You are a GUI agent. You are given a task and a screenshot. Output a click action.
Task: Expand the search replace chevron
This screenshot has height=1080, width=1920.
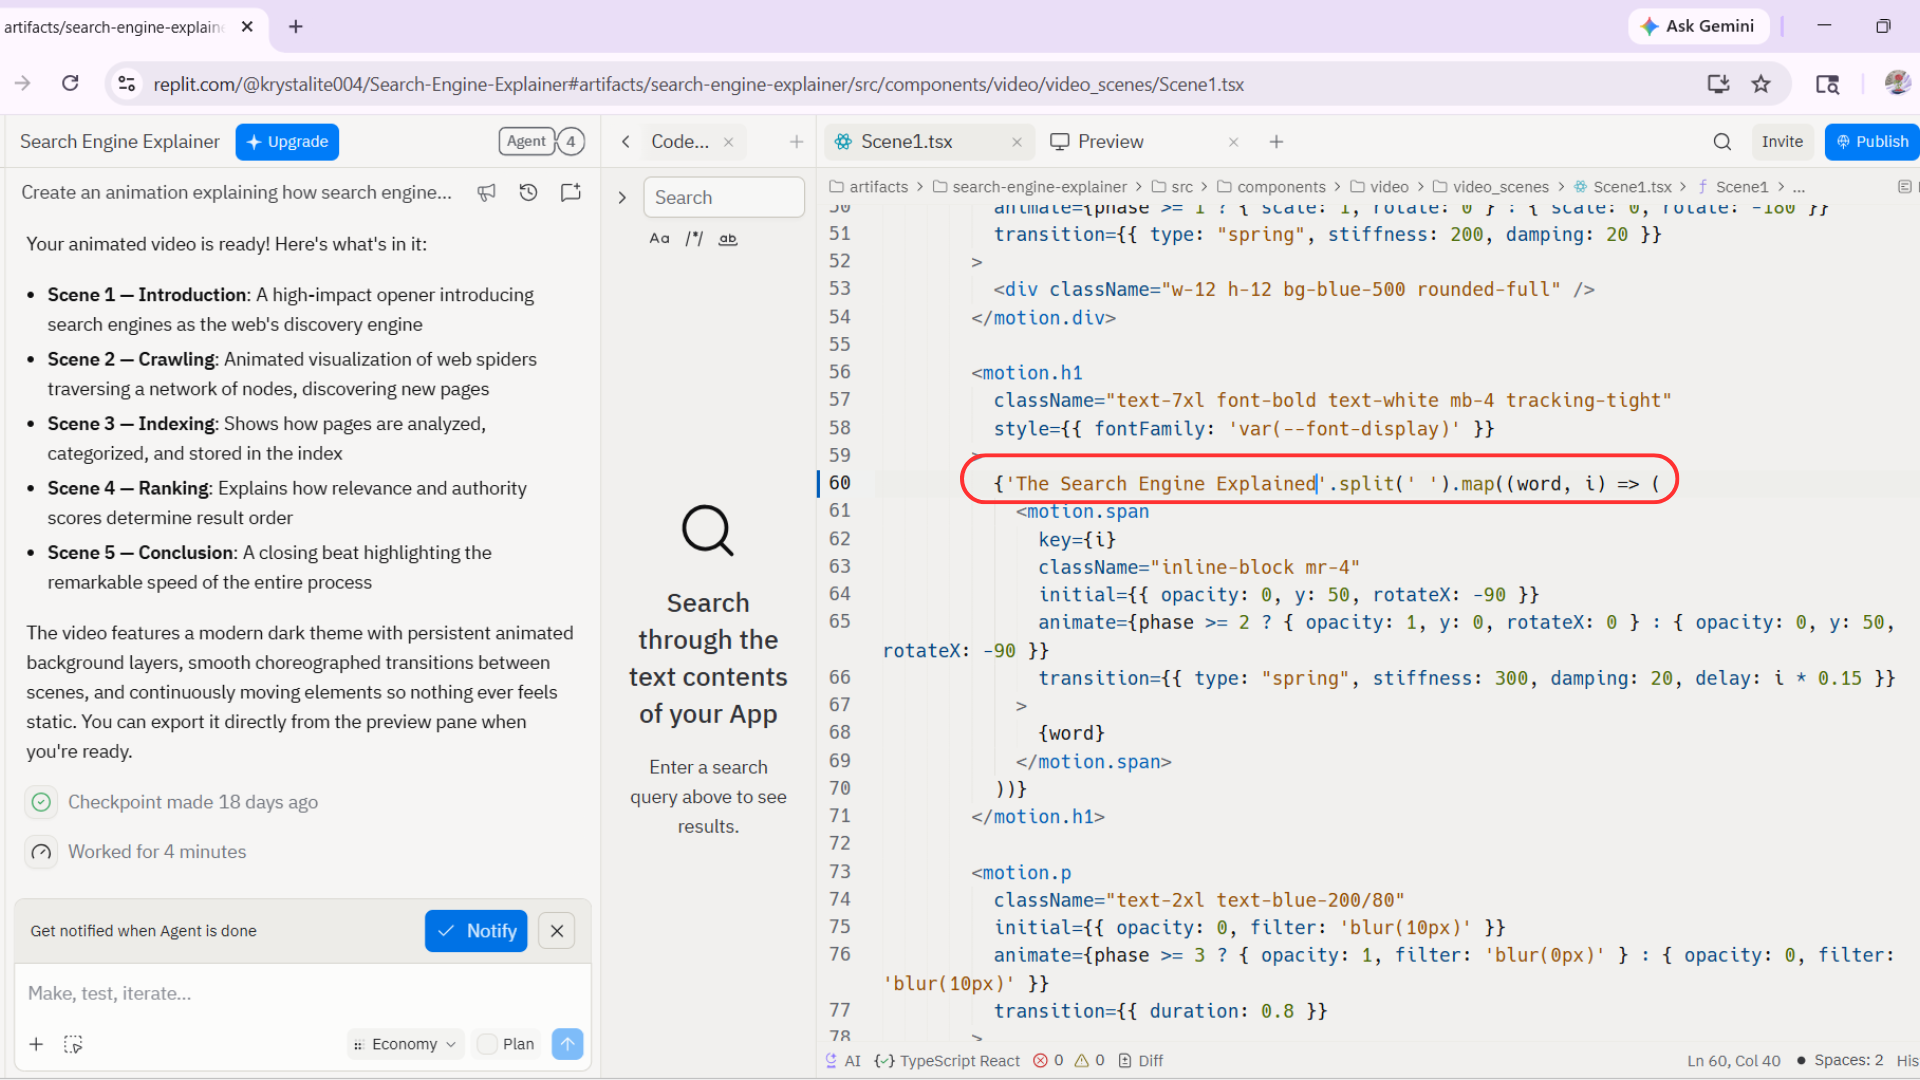point(622,198)
